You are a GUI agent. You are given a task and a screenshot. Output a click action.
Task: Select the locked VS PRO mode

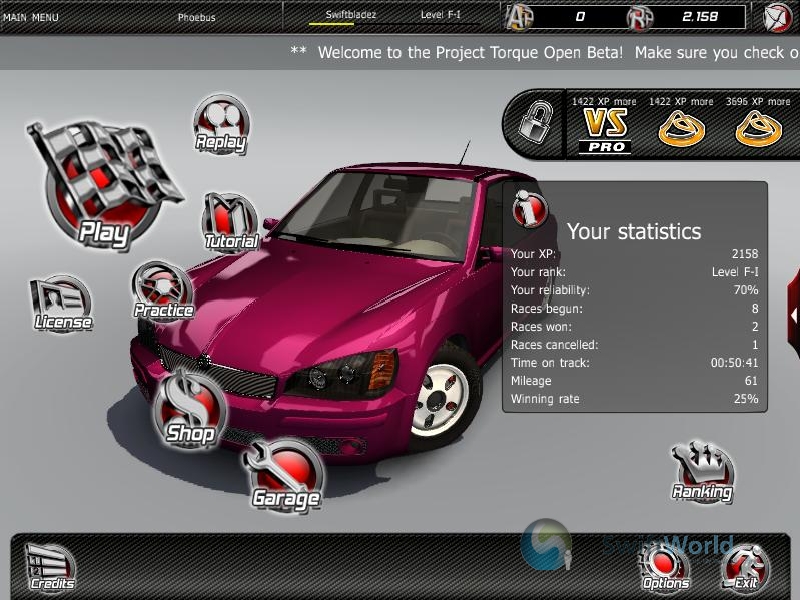click(x=605, y=129)
